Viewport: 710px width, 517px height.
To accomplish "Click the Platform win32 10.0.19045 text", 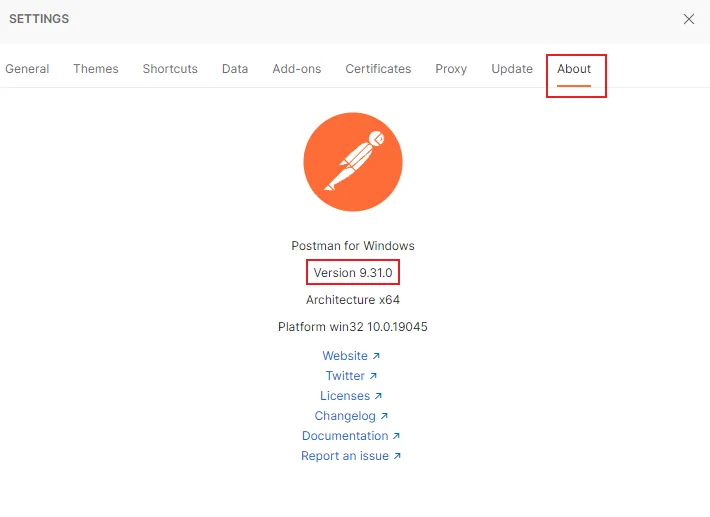I will click(x=353, y=327).
